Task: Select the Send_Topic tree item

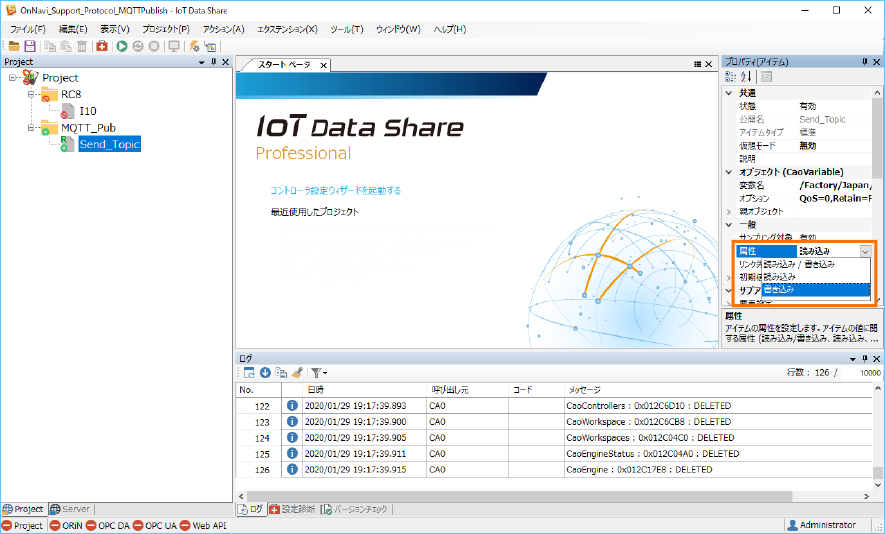Action: [x=109, y=145]
